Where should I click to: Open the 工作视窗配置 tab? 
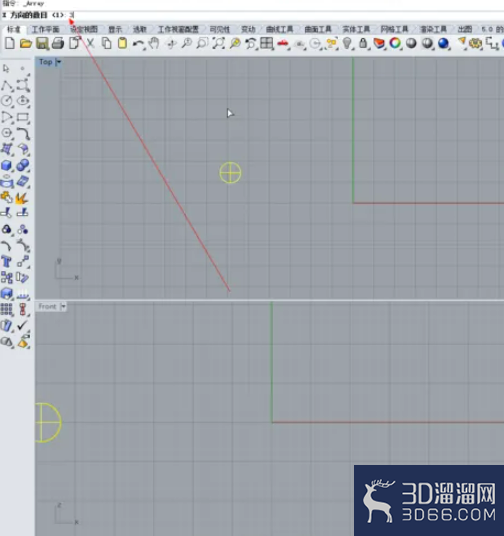click(x=178, y=29)
